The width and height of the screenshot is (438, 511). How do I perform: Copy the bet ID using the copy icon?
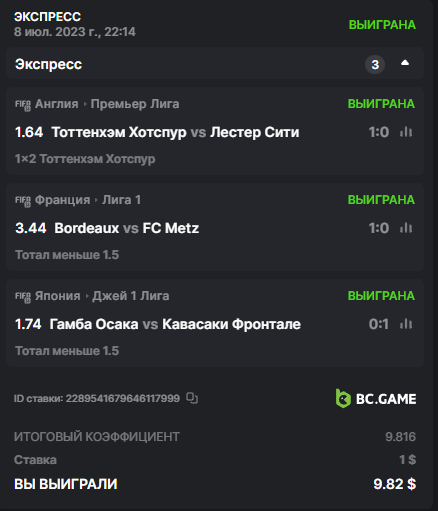pos(192,398)
